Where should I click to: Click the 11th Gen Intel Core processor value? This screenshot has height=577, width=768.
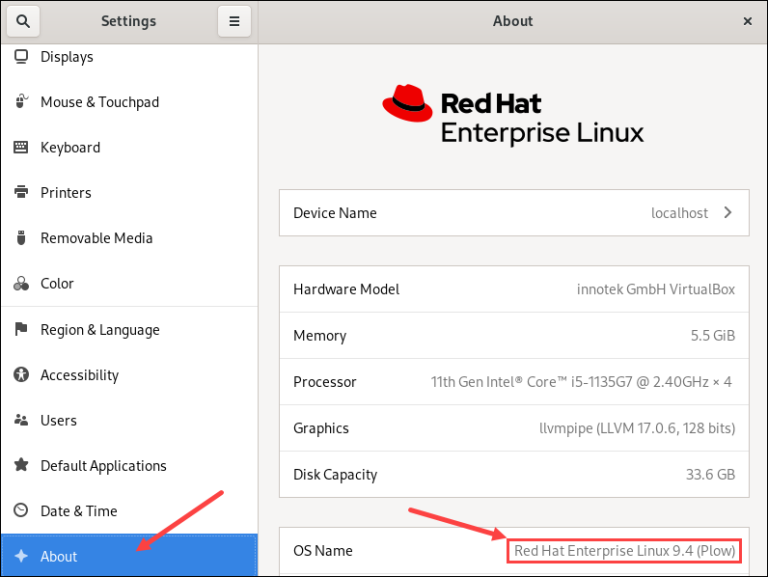581,382
